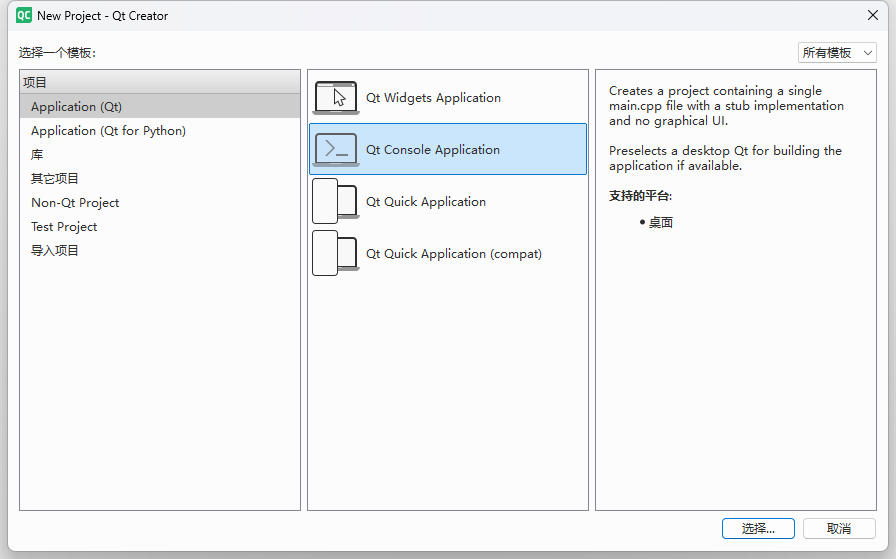
Task: Choose Qt Quick Application template label
Action: (426, 202)
